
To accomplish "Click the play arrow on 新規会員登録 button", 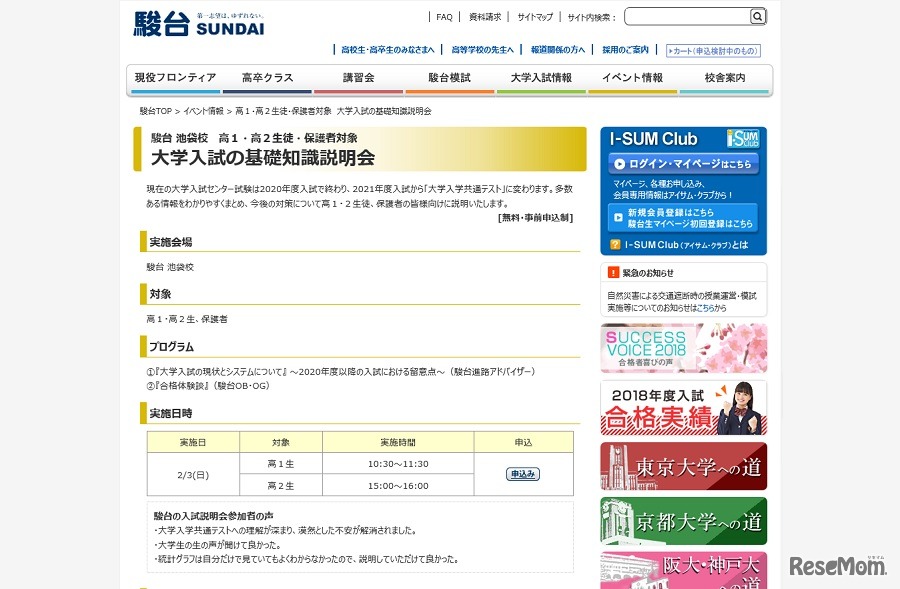I will point(618,218).
